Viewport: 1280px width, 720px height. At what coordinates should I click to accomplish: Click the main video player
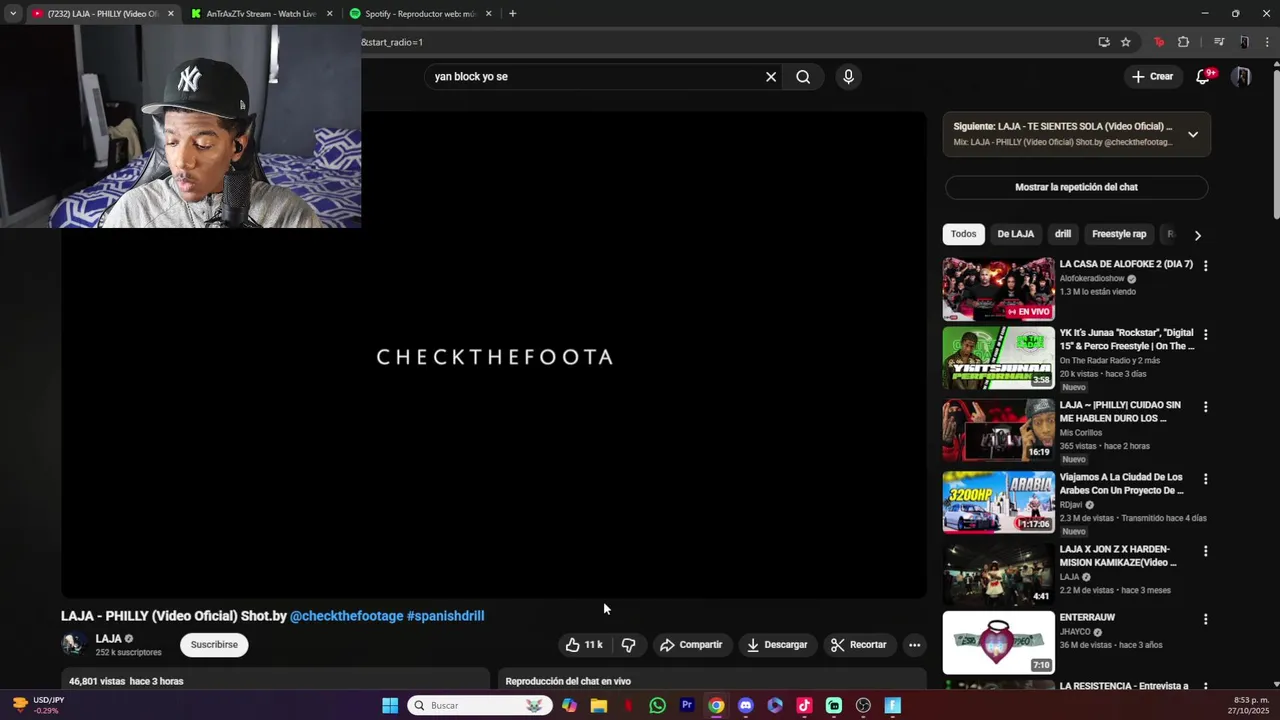point(494,355)
